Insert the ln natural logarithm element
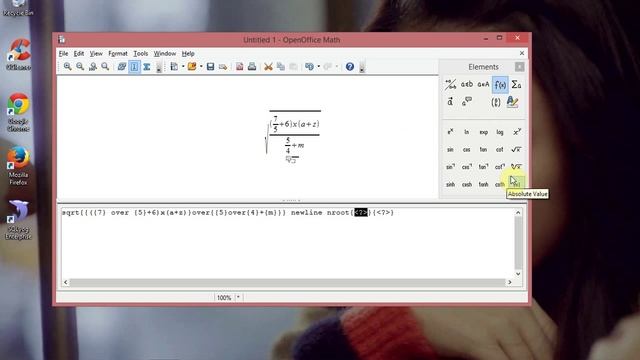Viewport: 640px width, 360px height. pos(467,132)
